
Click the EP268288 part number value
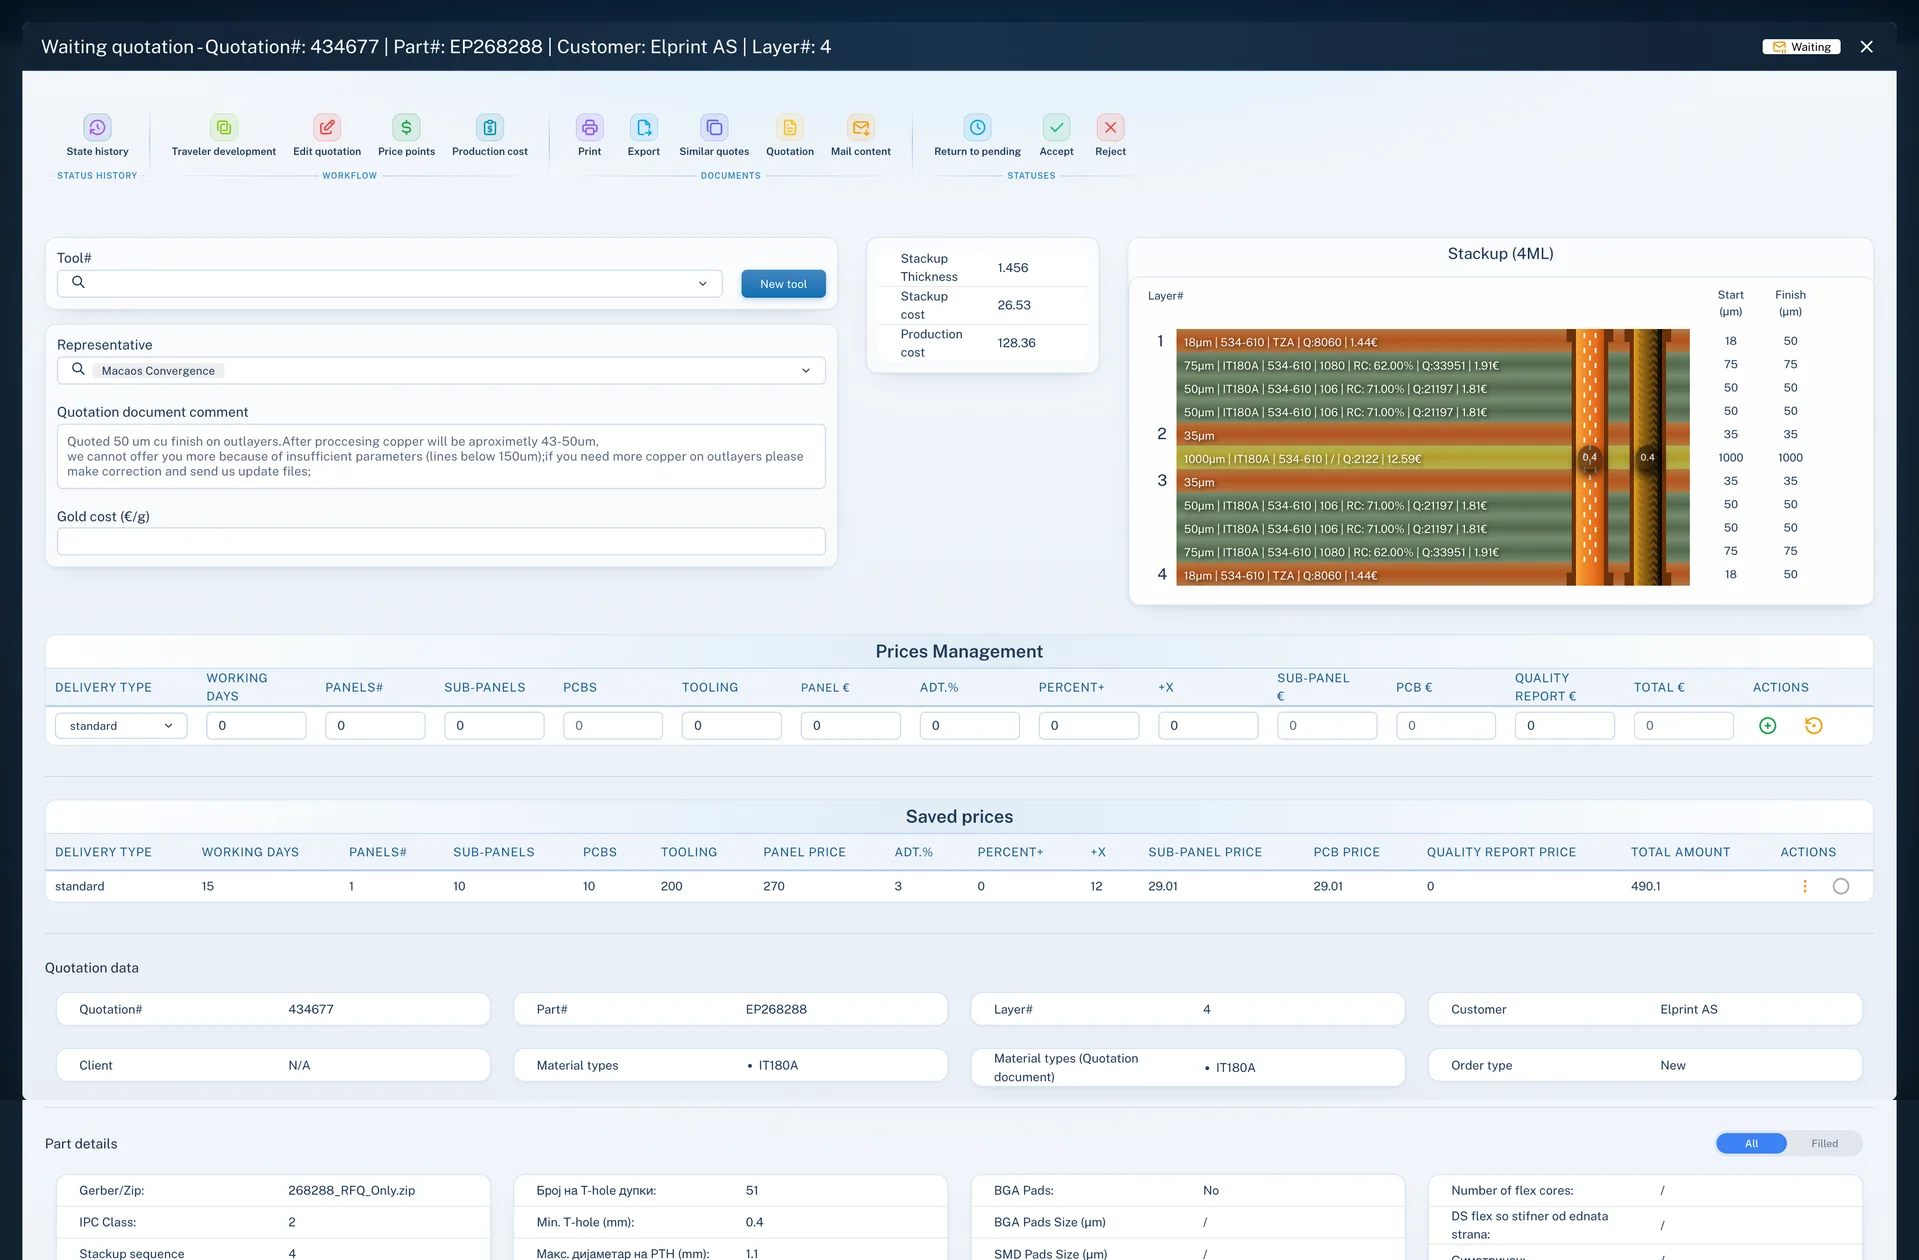click(x=776, y=1010)
